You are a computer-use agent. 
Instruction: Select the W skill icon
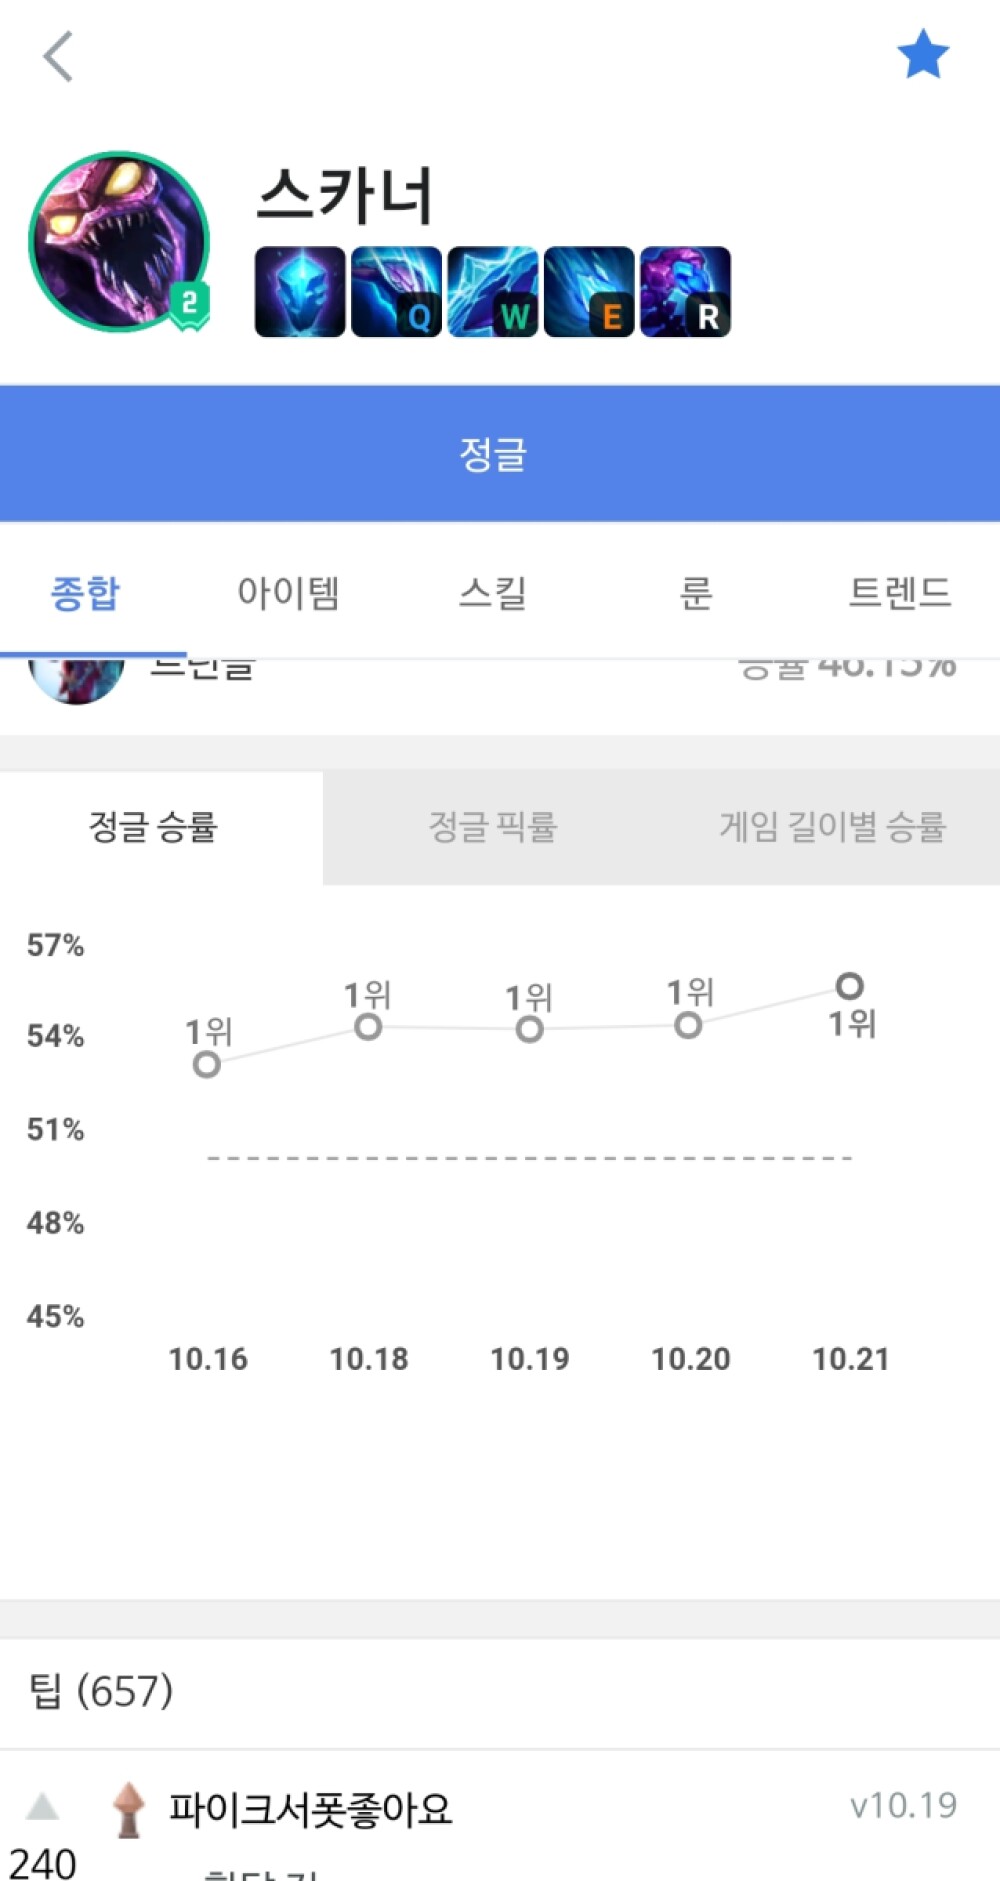(493, 292)
